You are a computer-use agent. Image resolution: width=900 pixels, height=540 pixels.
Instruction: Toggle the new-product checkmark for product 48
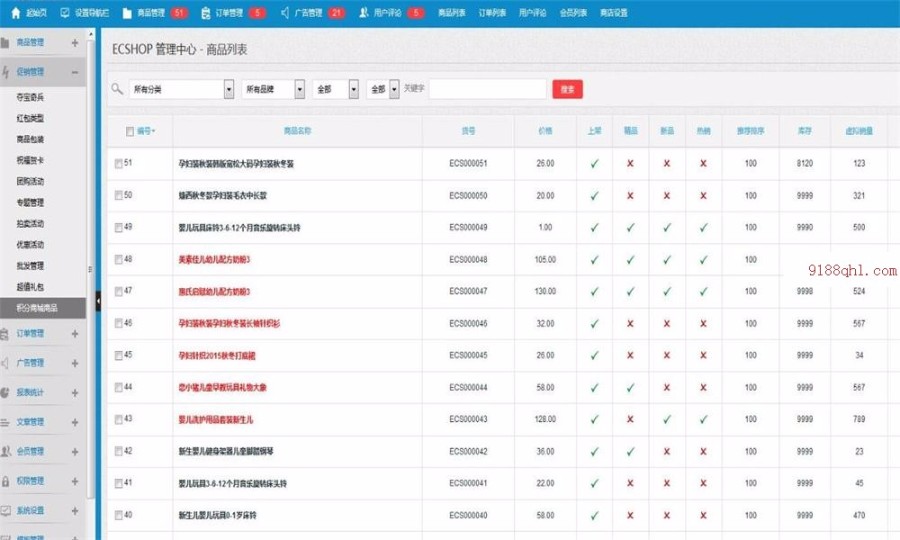tap(666, 260)
